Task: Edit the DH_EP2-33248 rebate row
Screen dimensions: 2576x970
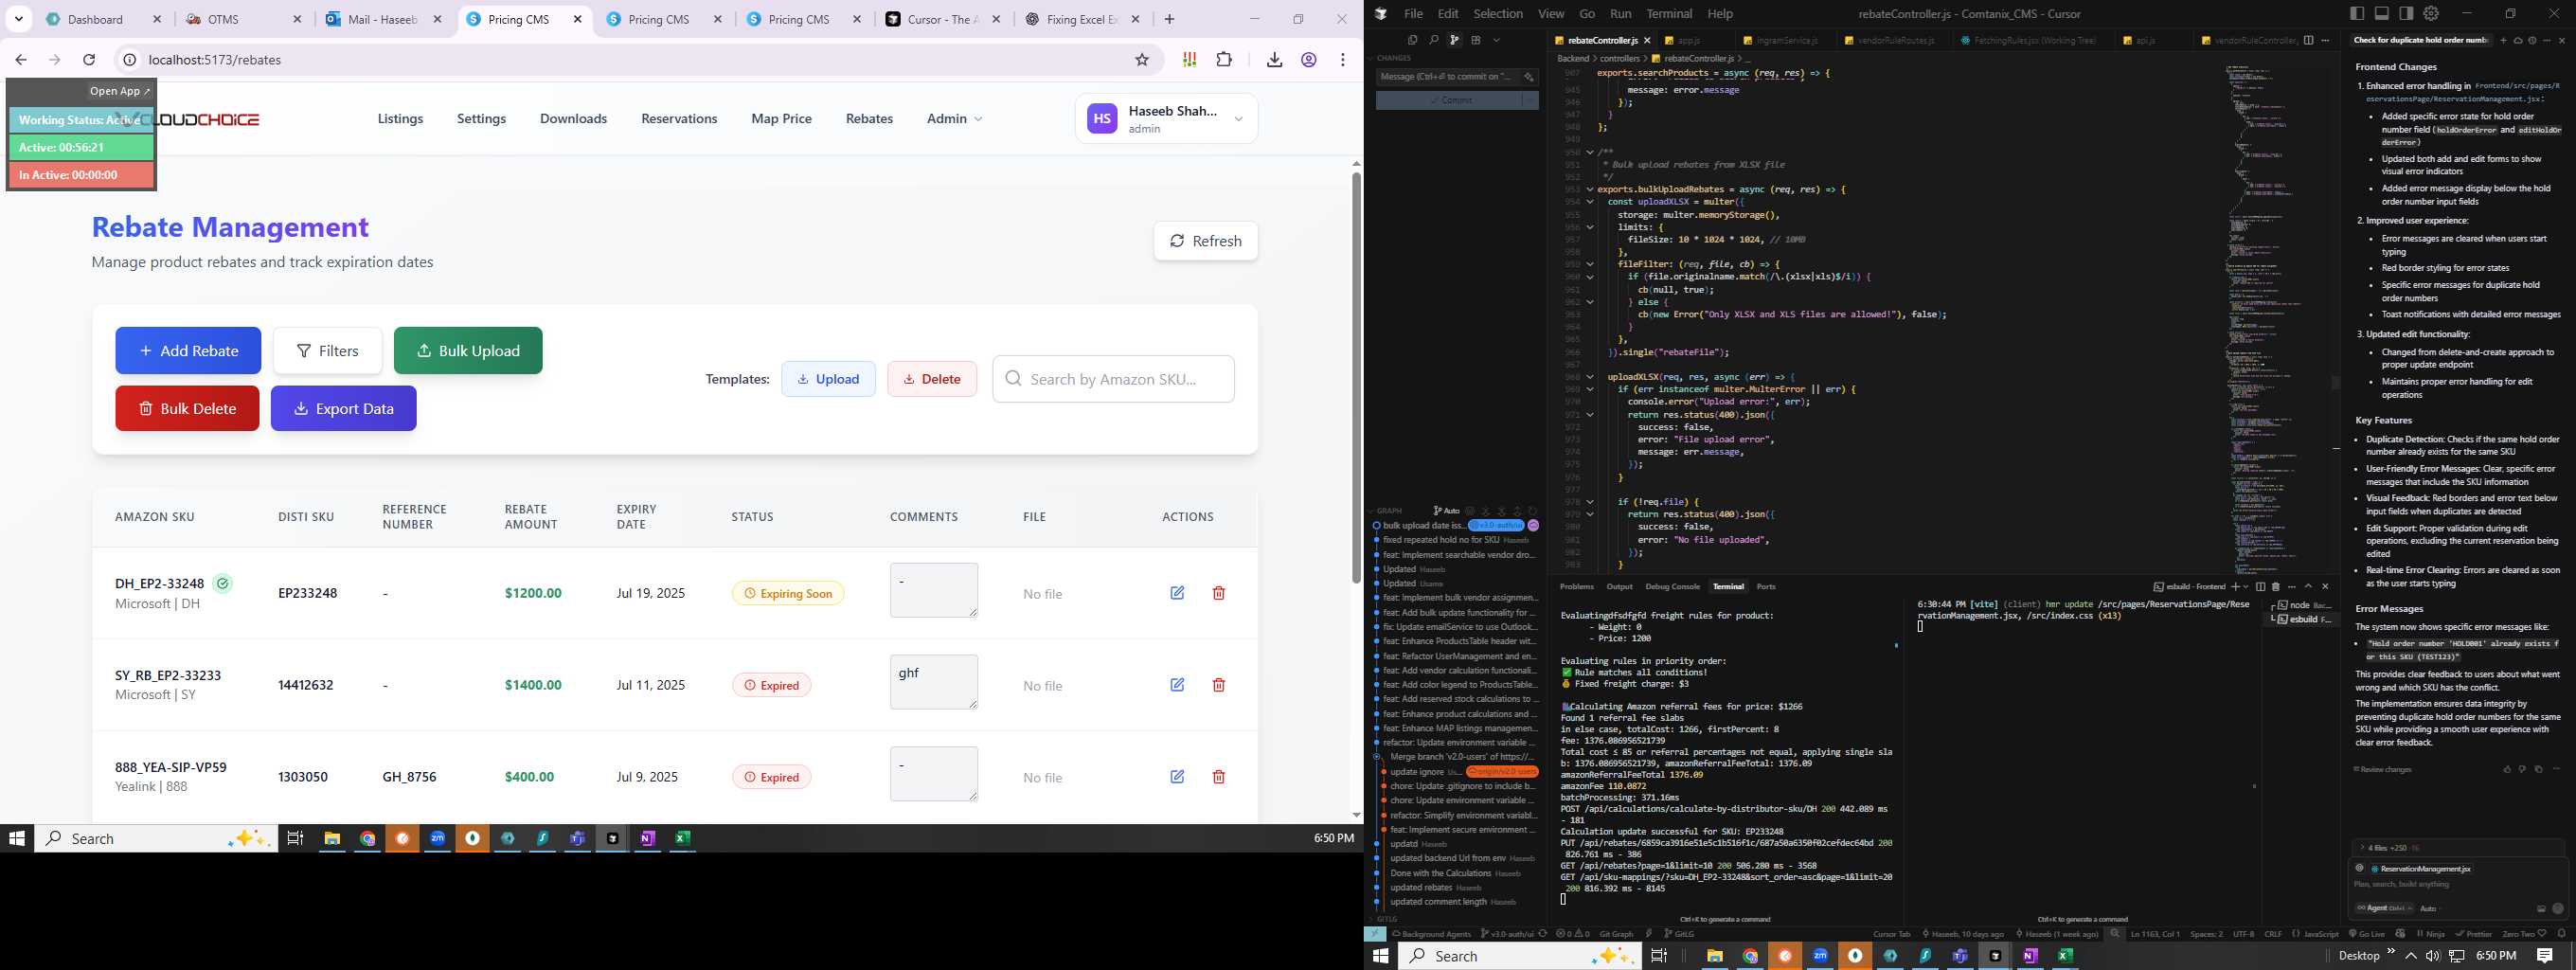Action: pyautogui.click(x=1177, y=593)
